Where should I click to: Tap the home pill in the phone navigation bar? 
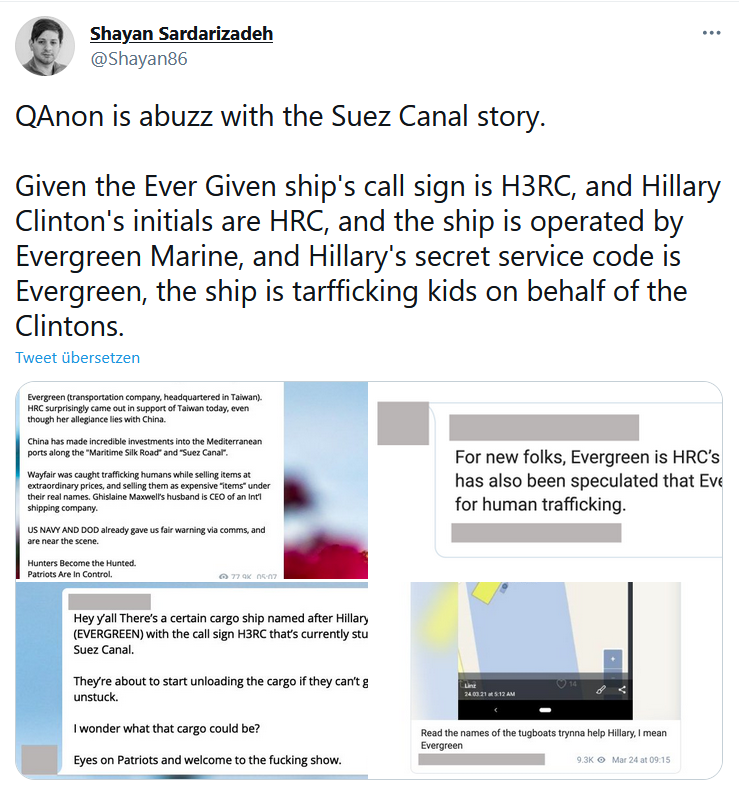(545, 710)
